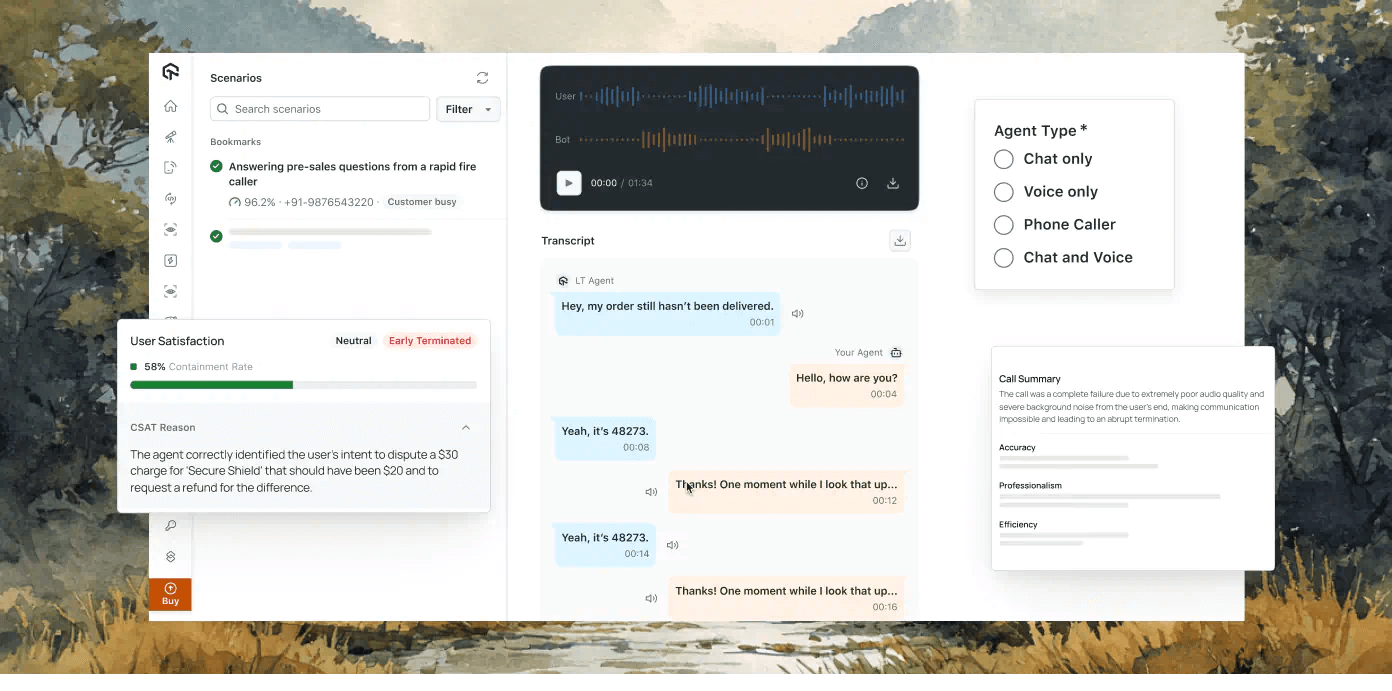Click 'Yeah, it's 48273.' bubble at 00:08

(x=605, y=439)
